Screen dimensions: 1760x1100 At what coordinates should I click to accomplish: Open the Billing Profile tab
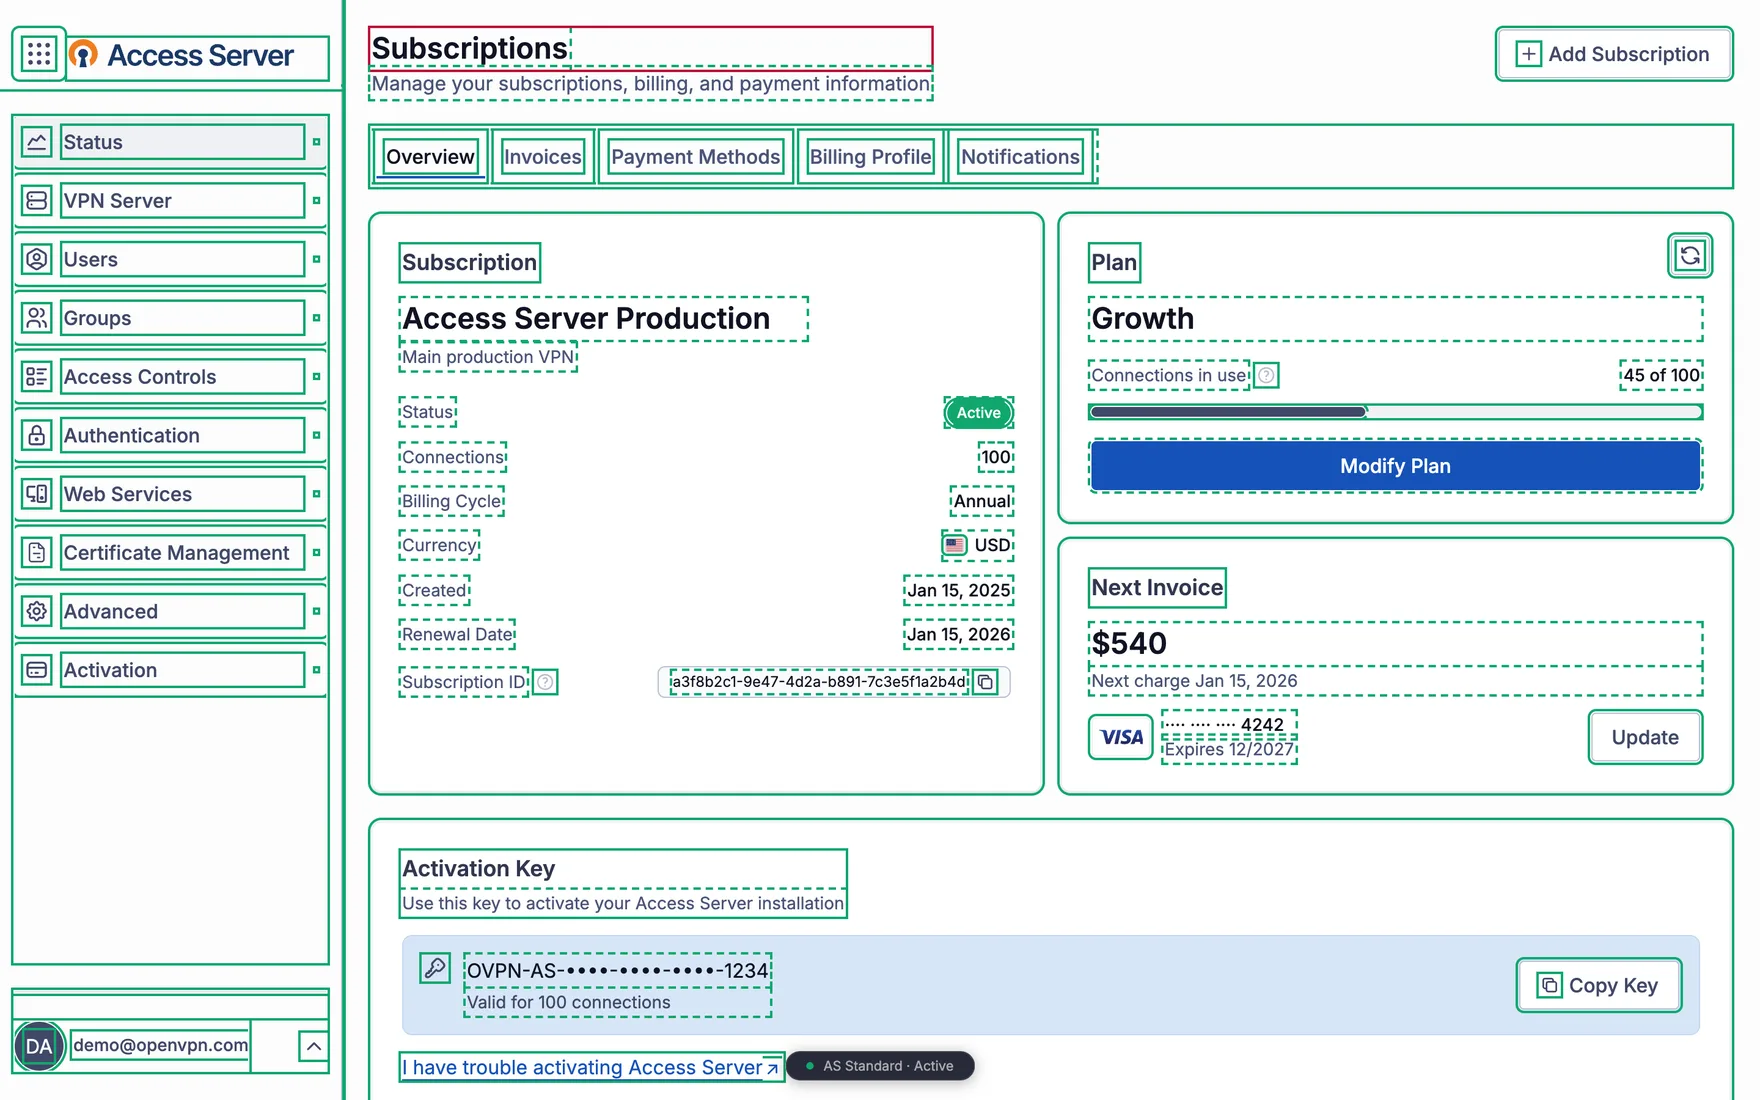point(870,157)
